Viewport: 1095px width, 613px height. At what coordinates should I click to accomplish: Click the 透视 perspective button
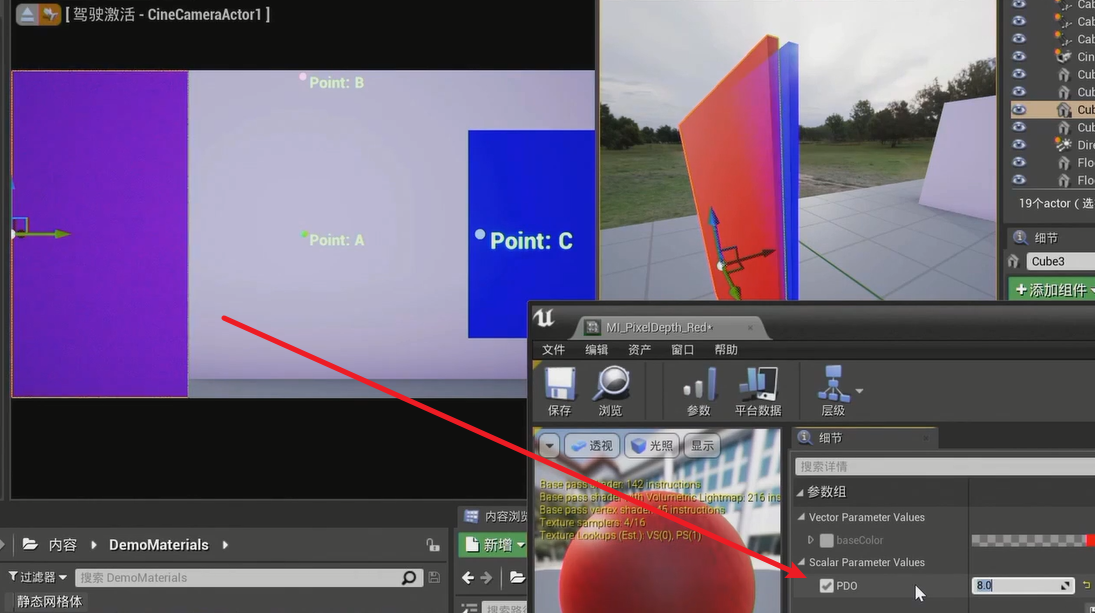click(591, 445)
